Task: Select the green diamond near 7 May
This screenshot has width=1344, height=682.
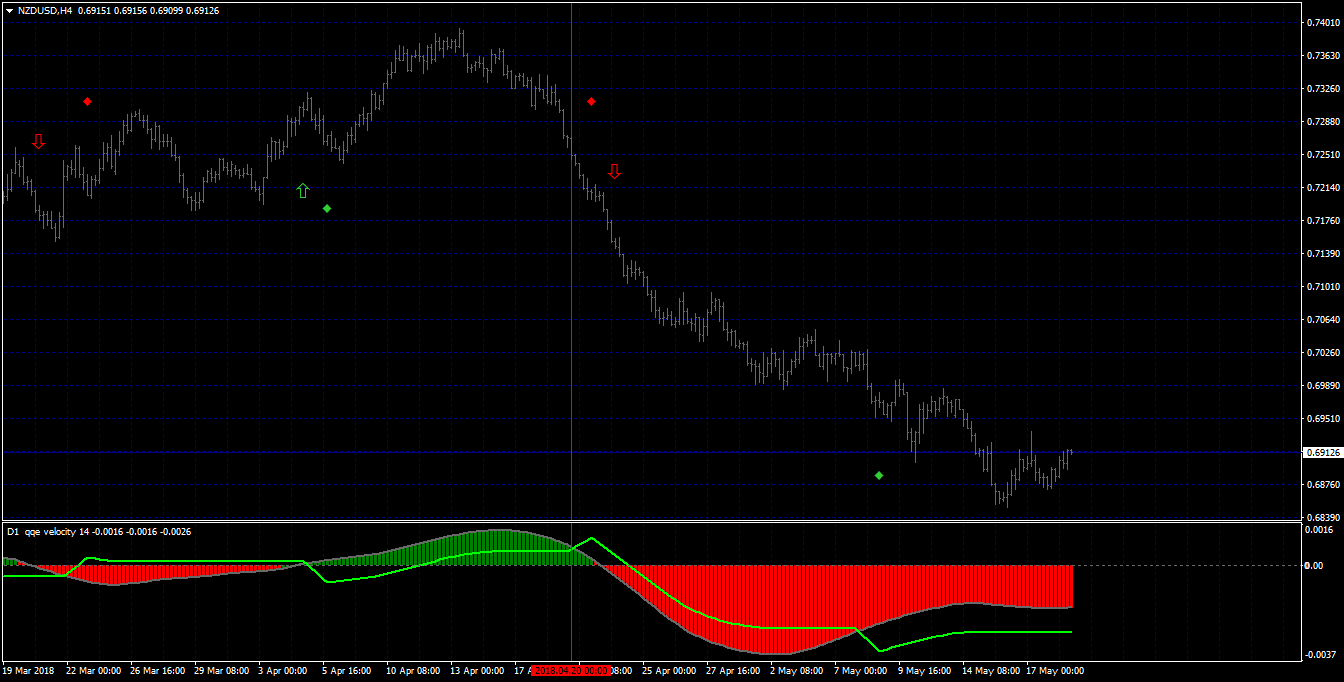Action: [879, 475]
